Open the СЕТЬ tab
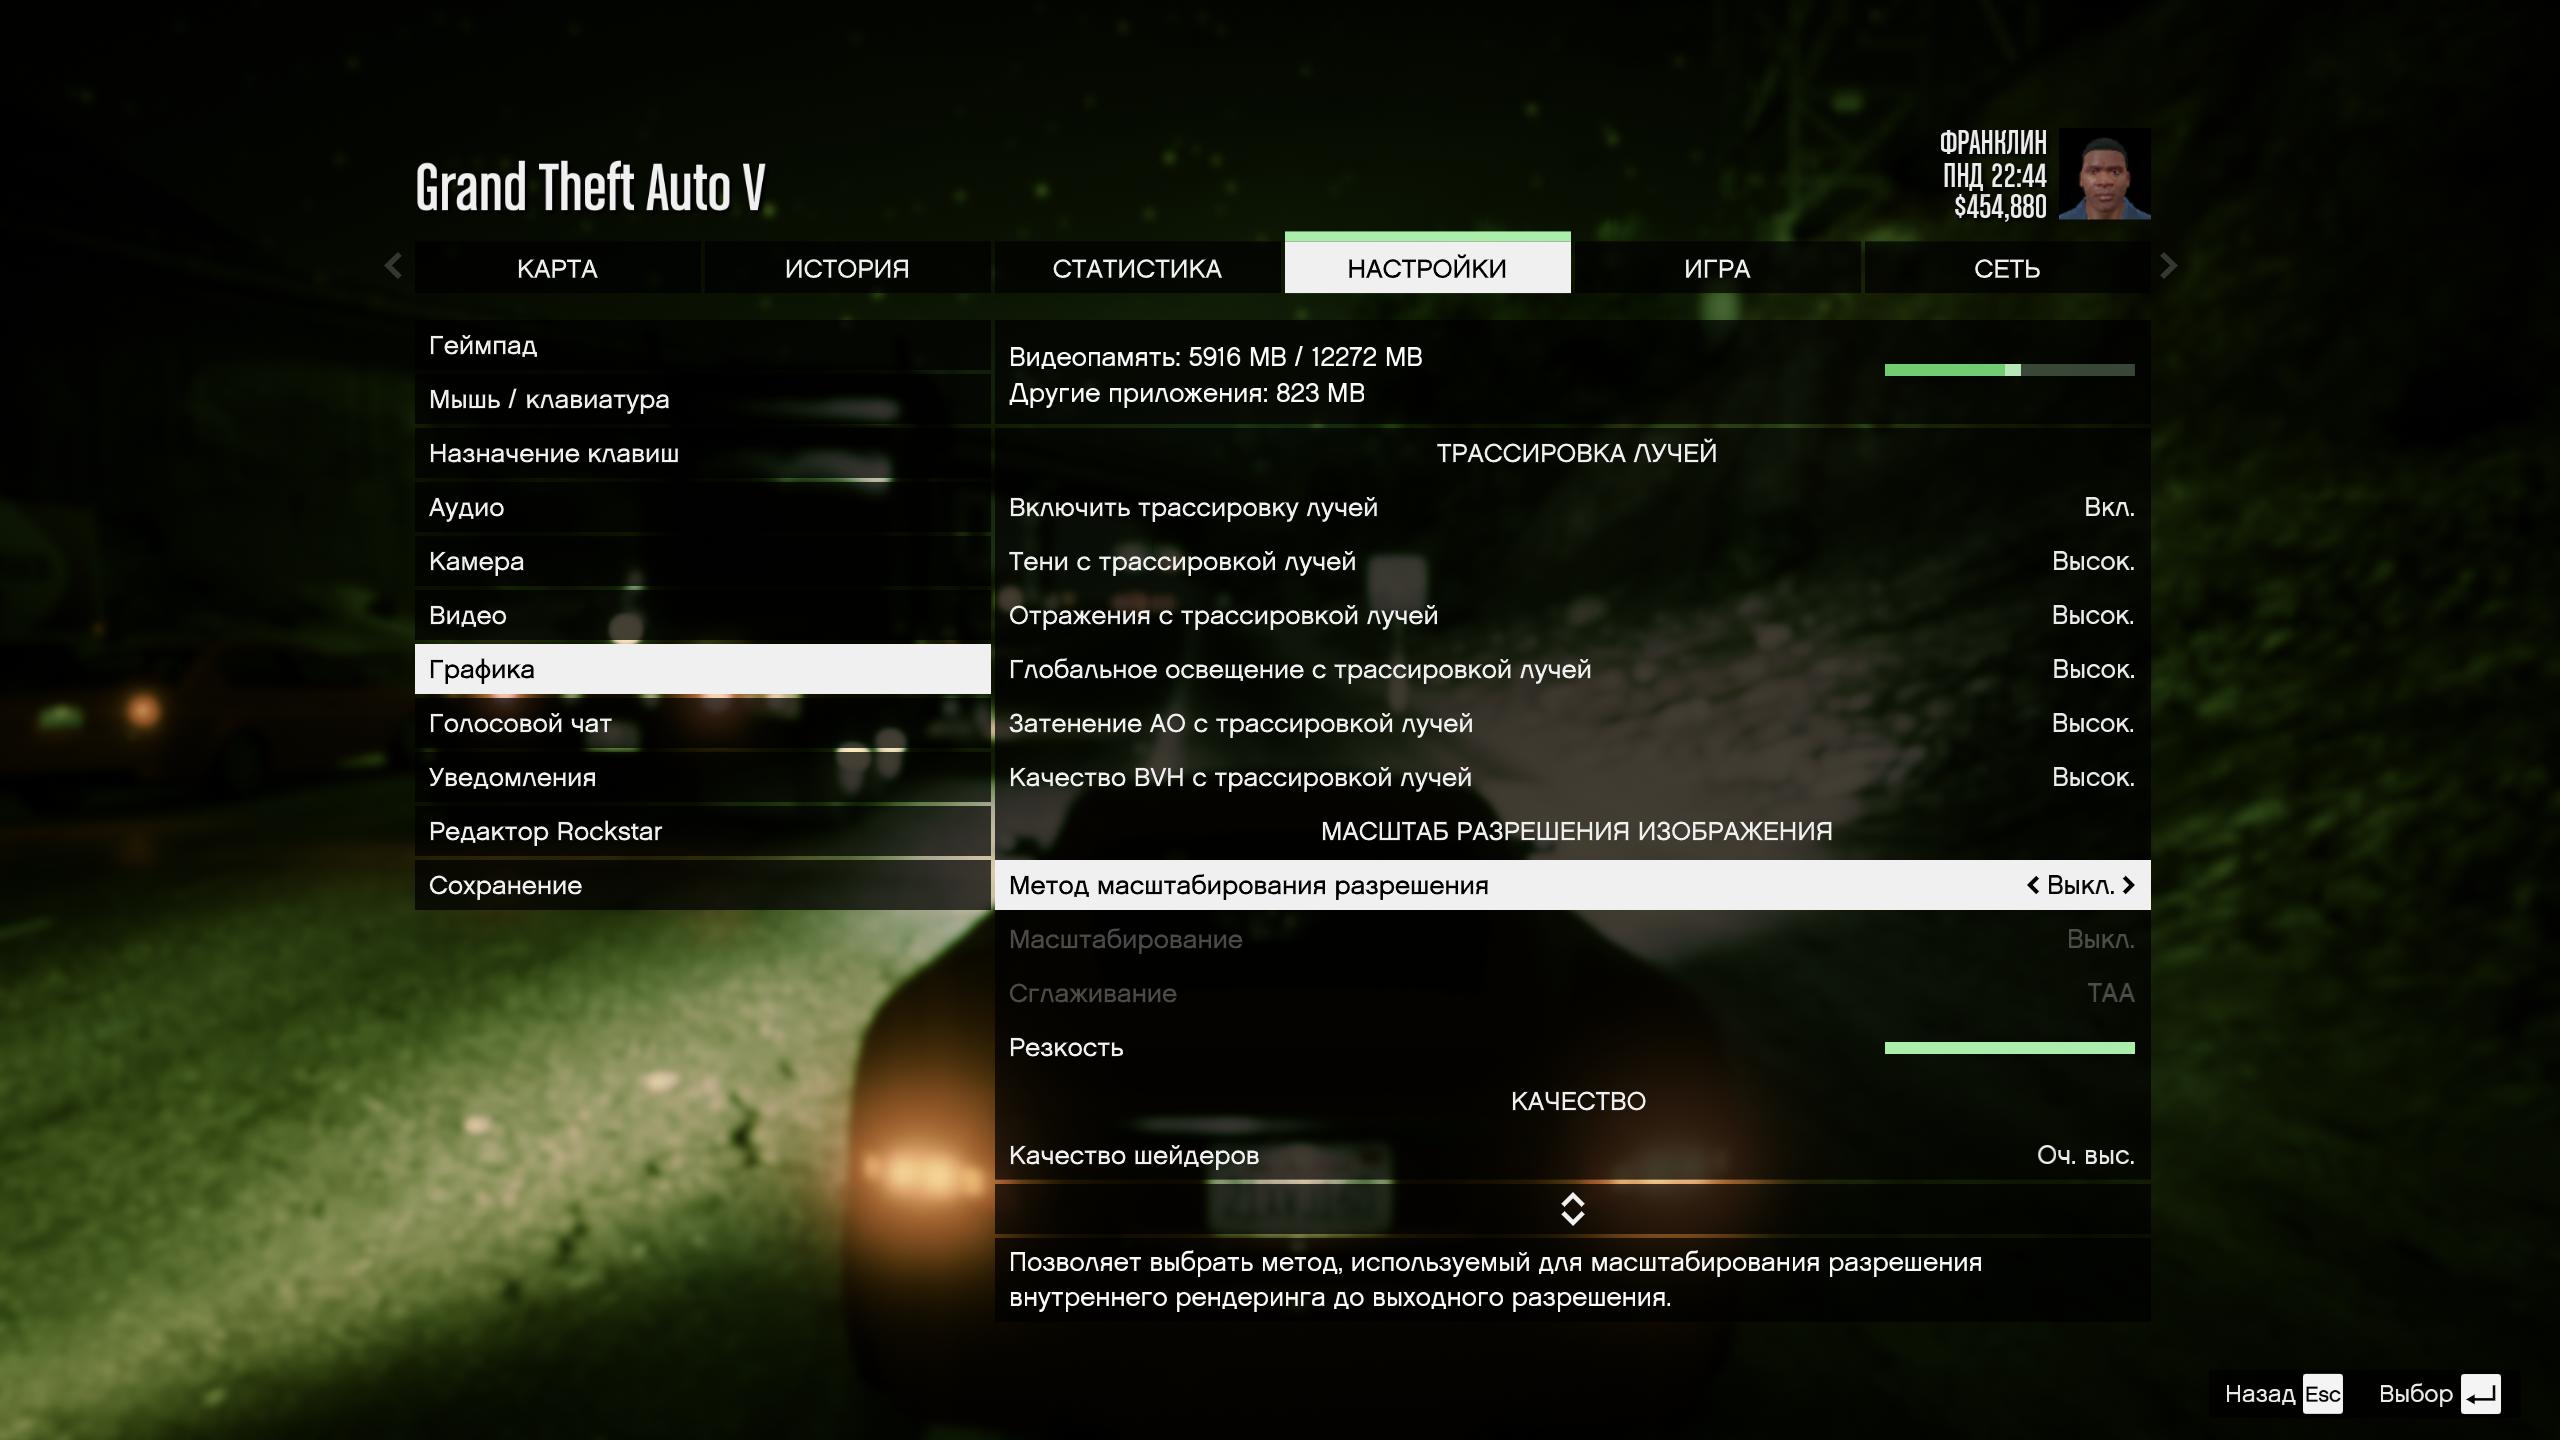 coord(2007,268)
